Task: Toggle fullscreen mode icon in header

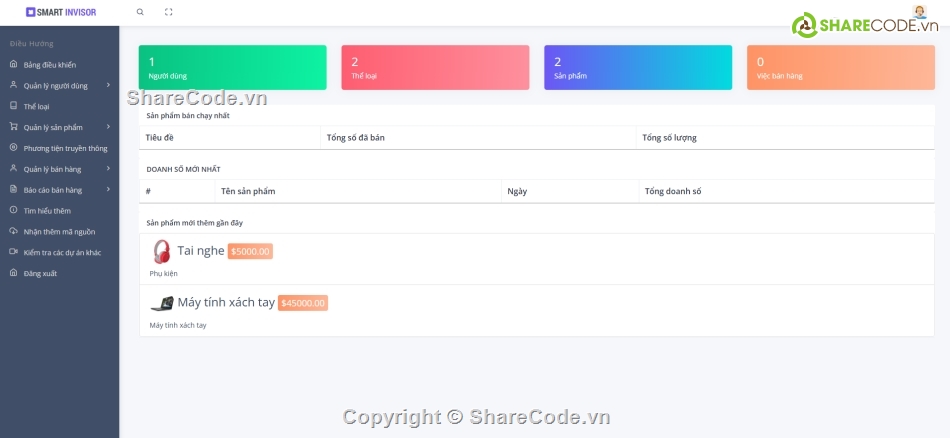Action: (x=168, y=12)
